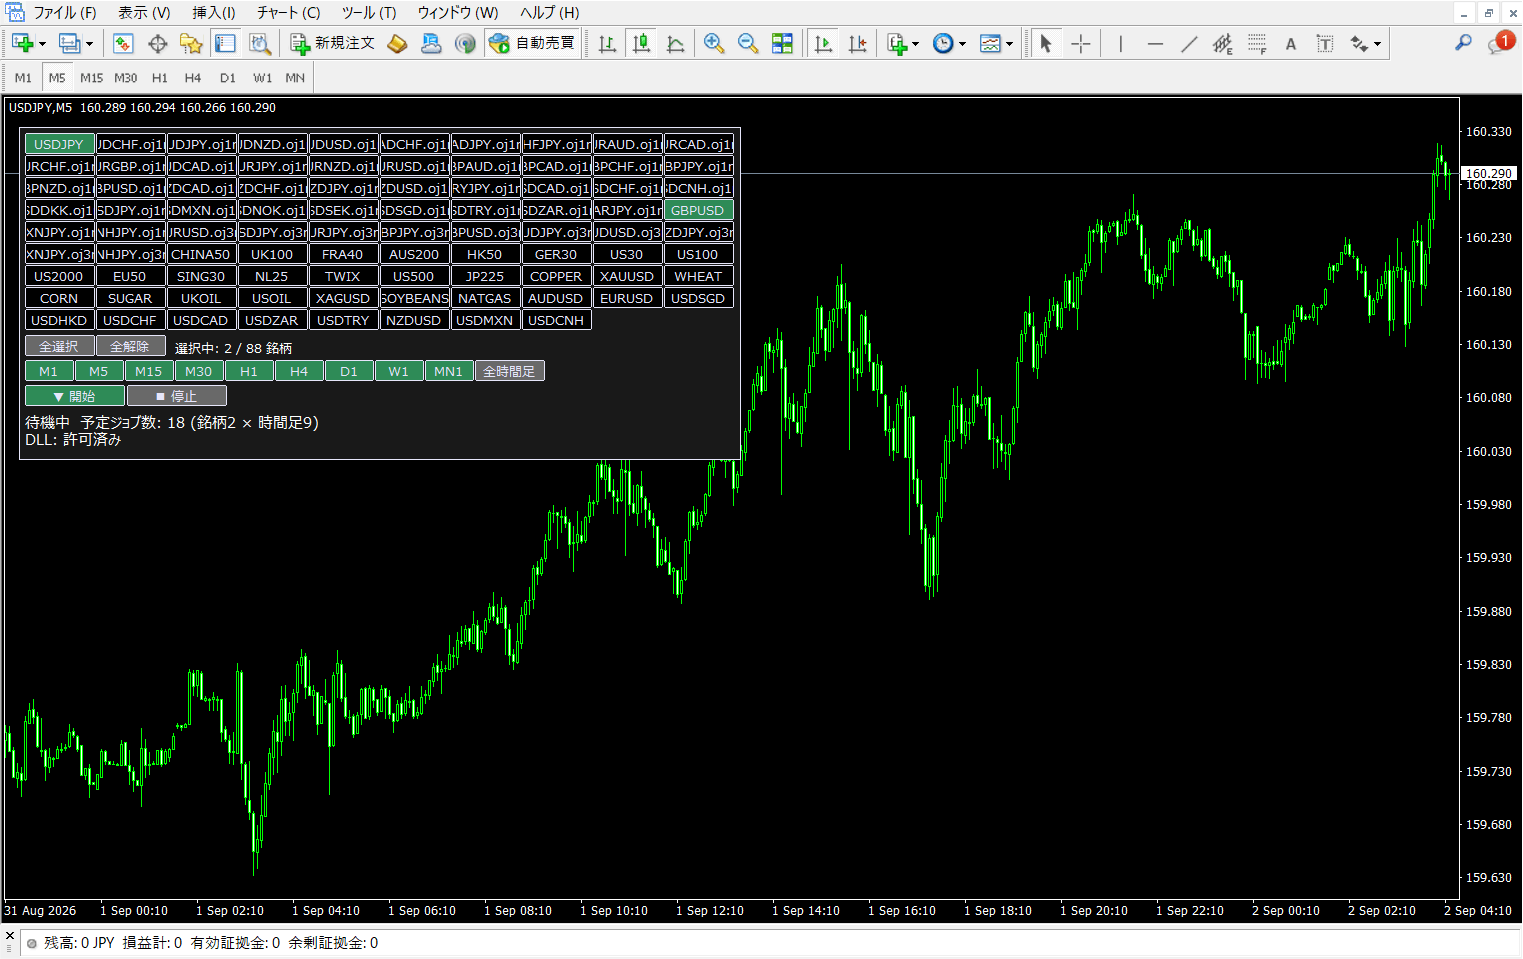The width and height of the screenshot is (1523, 959).
Task: Select the equidistant channel tool
Action: click(x=1223, y=43)
